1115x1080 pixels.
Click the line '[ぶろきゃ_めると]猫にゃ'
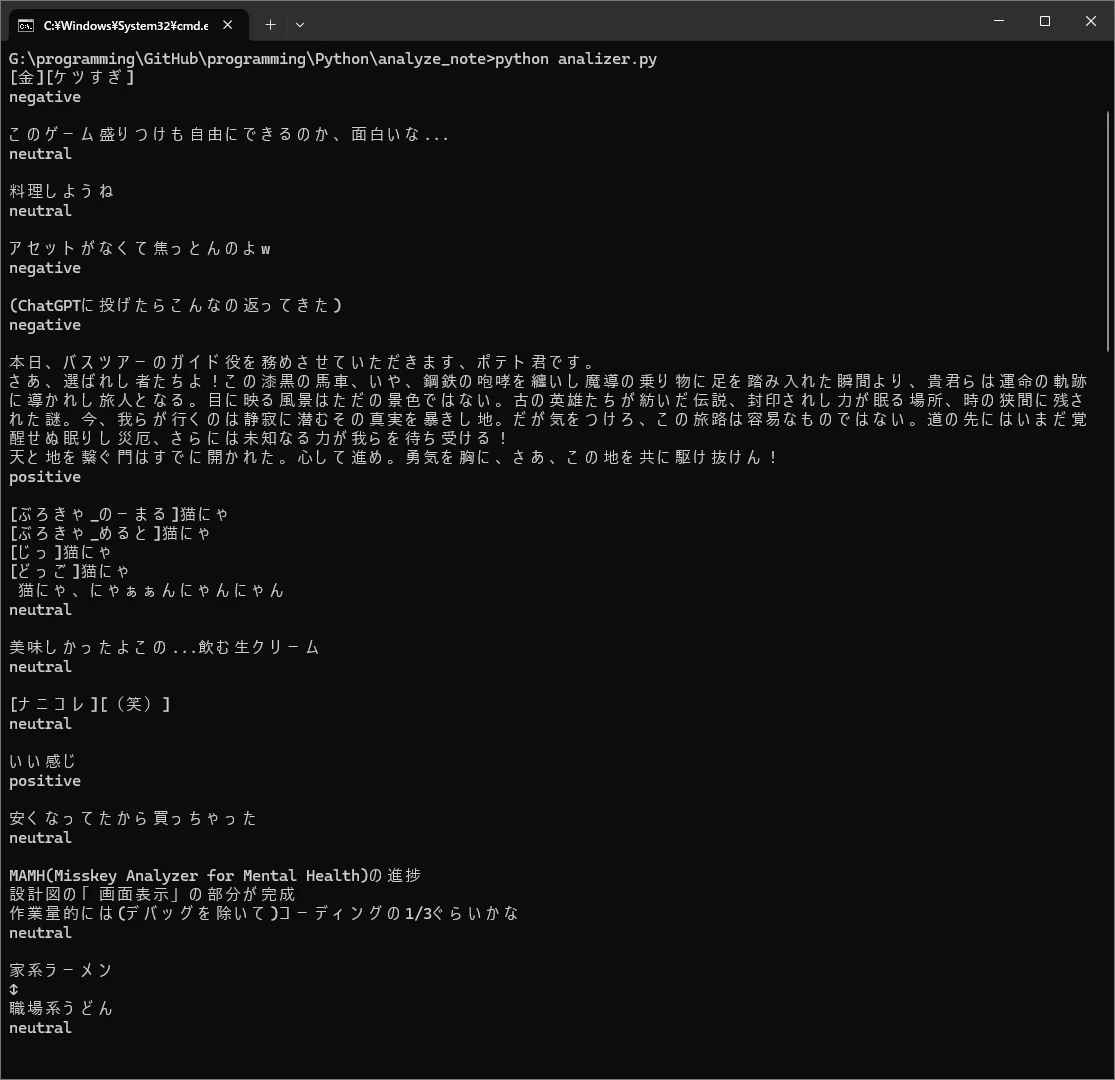[x=110, y=533]
